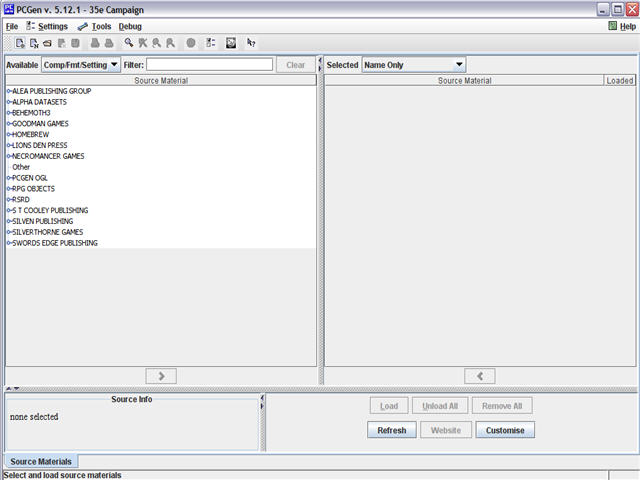Click the PCGen application icon in title bar
The height and width of the screenshot is (480, 640).
9,9
